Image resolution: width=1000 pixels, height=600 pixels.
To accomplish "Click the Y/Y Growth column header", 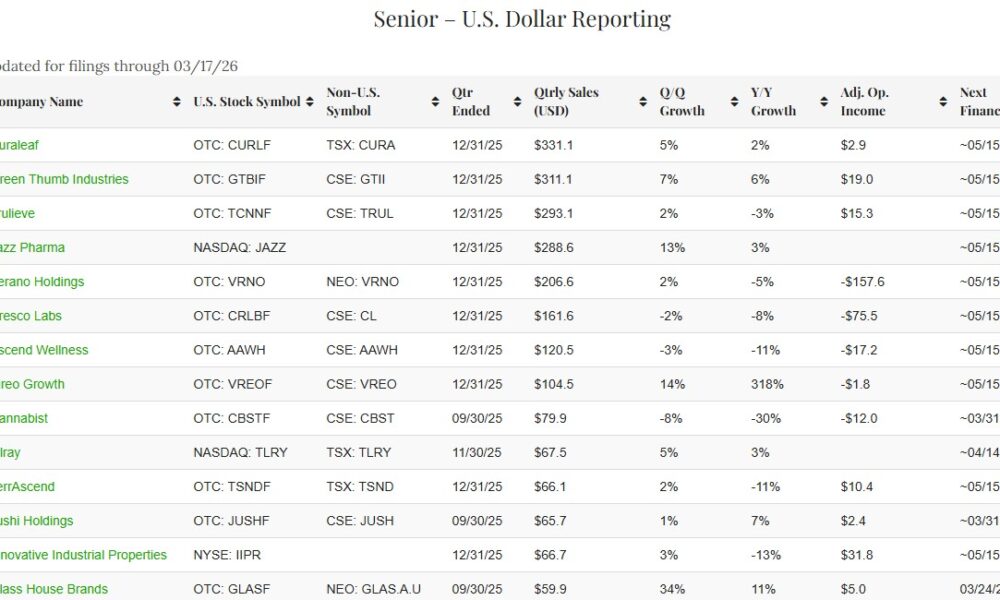I will coord(774,102).
